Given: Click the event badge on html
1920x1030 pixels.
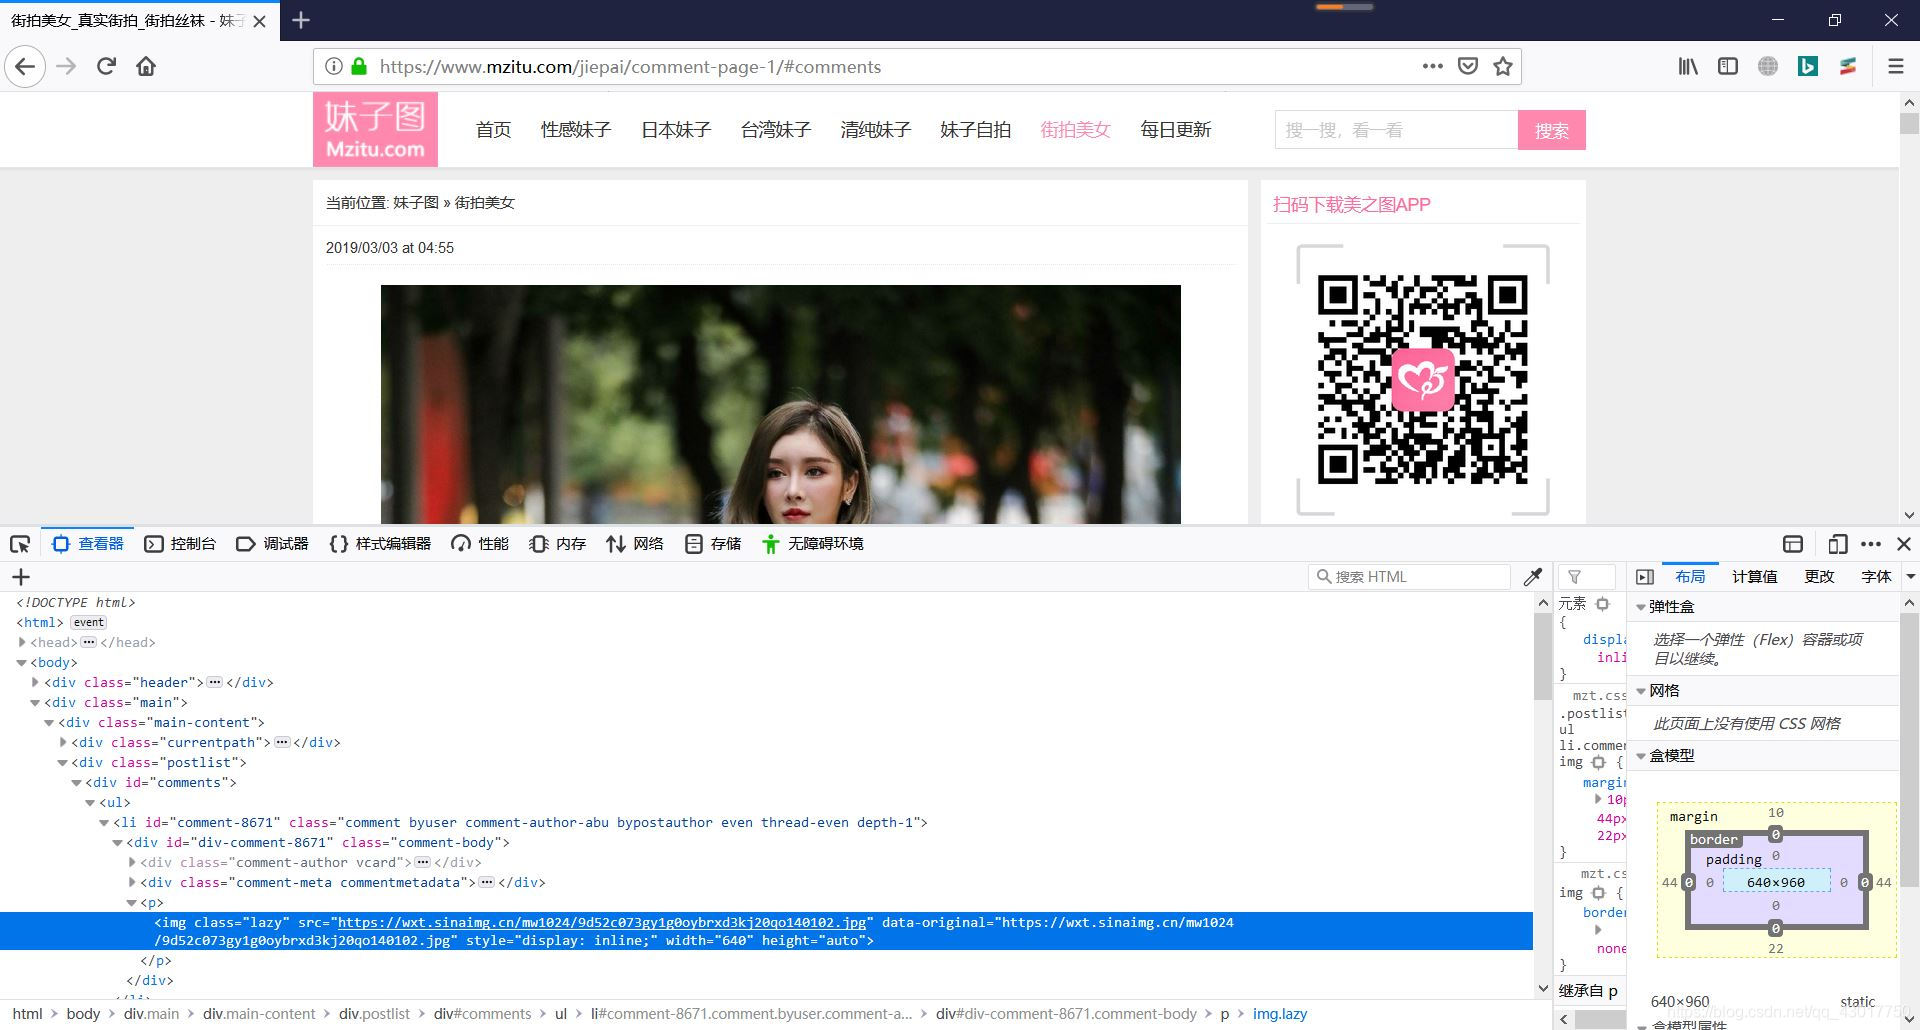Looking at the screenshot, I should pyautogui.click(x=89, y=623).
